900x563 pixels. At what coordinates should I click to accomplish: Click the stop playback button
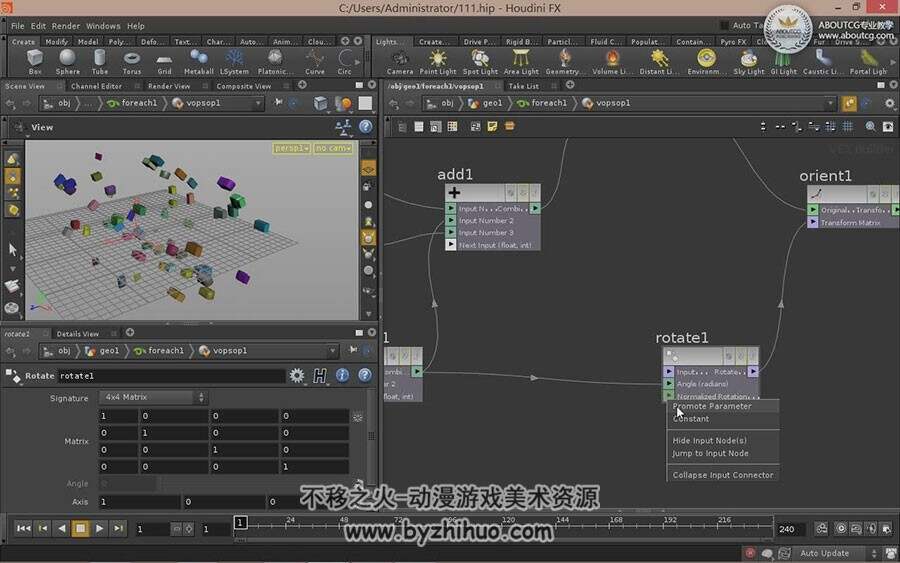coord(80,528)
